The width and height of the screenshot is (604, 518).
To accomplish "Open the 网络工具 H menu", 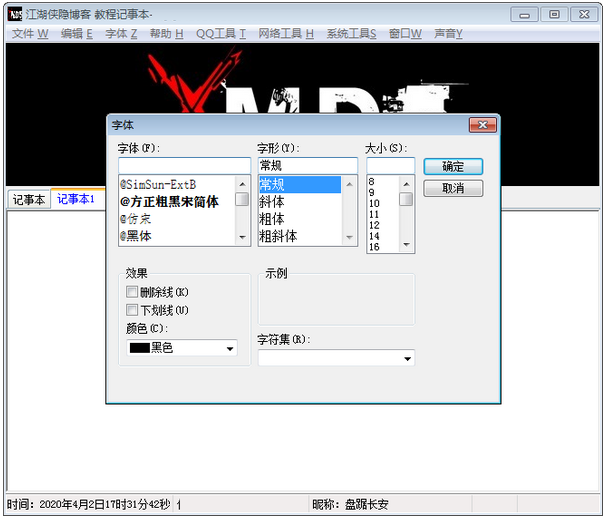I will click(286, 34).
